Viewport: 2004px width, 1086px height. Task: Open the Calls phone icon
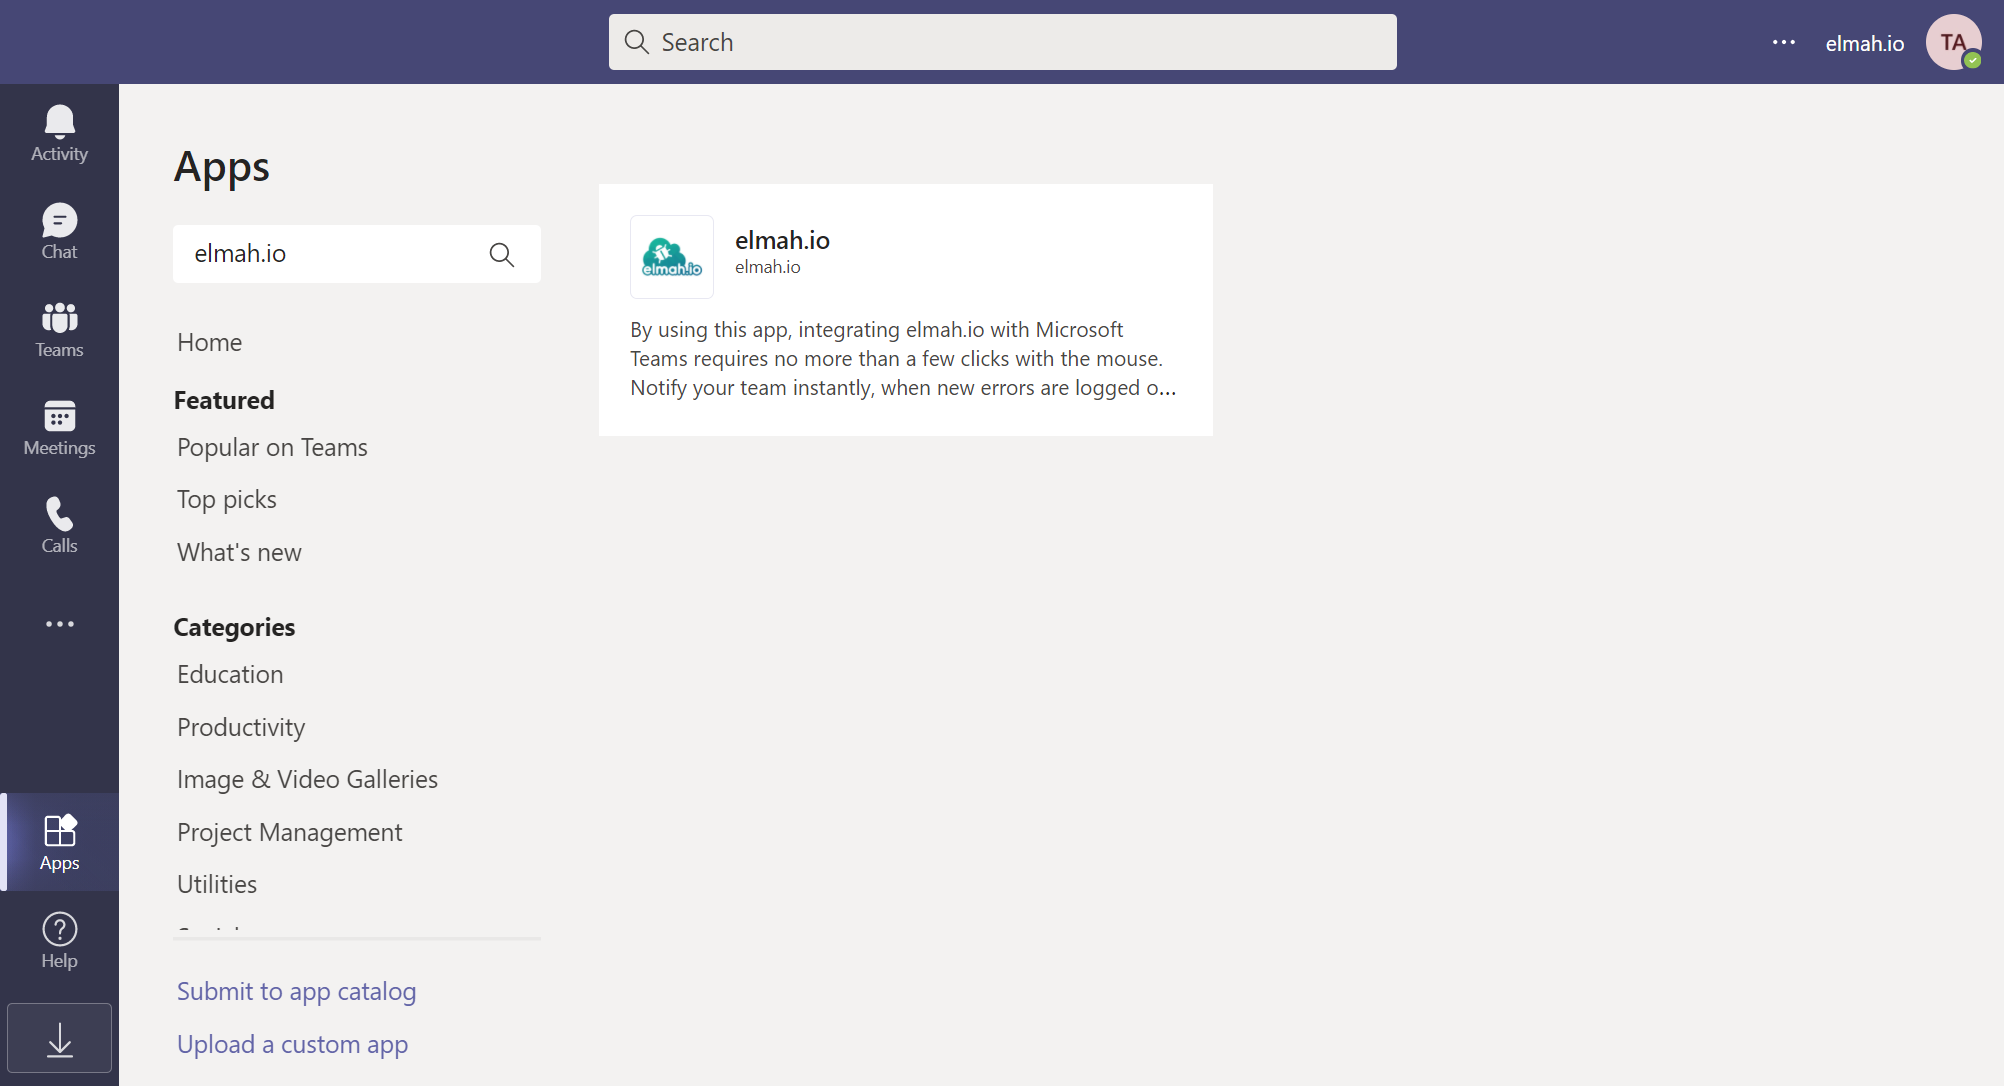click(x=59, y=525)
